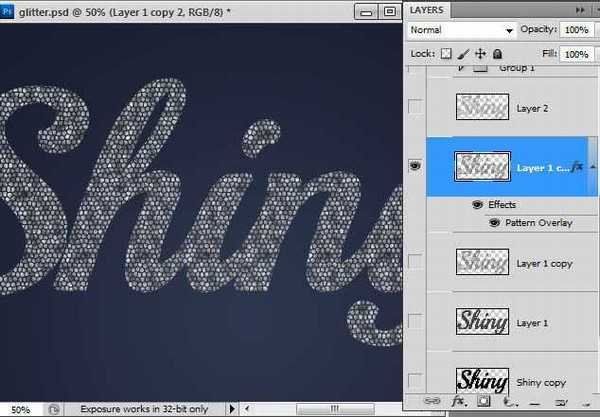Screen dimensions: 600x417
Task: Click the 'Exposure works in 32-bit only' status text
Action: [x=144, y=409]
